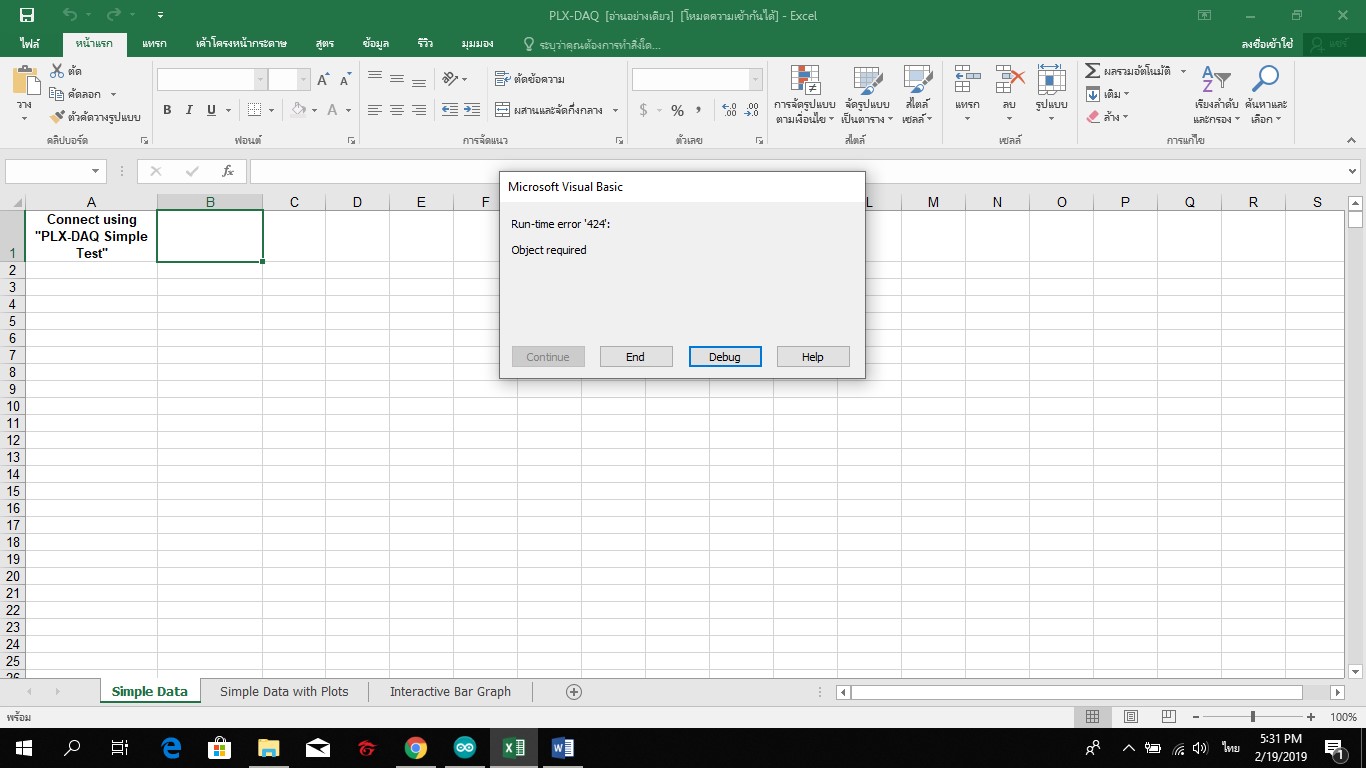
Task: Expand the number format dropdown
Action: (755, 80)
